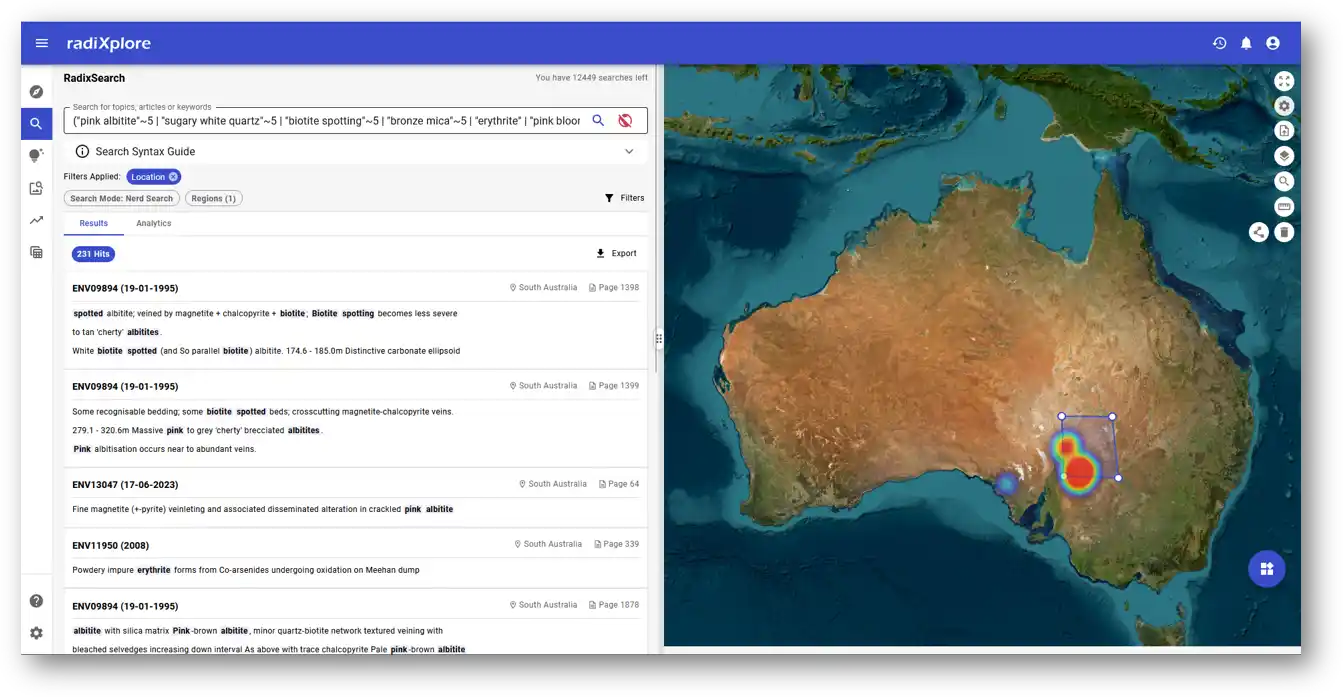Switch to the Analytics tab
Image resolution: width=1343 pixels, height=697 pixels.
pos(154,223)
